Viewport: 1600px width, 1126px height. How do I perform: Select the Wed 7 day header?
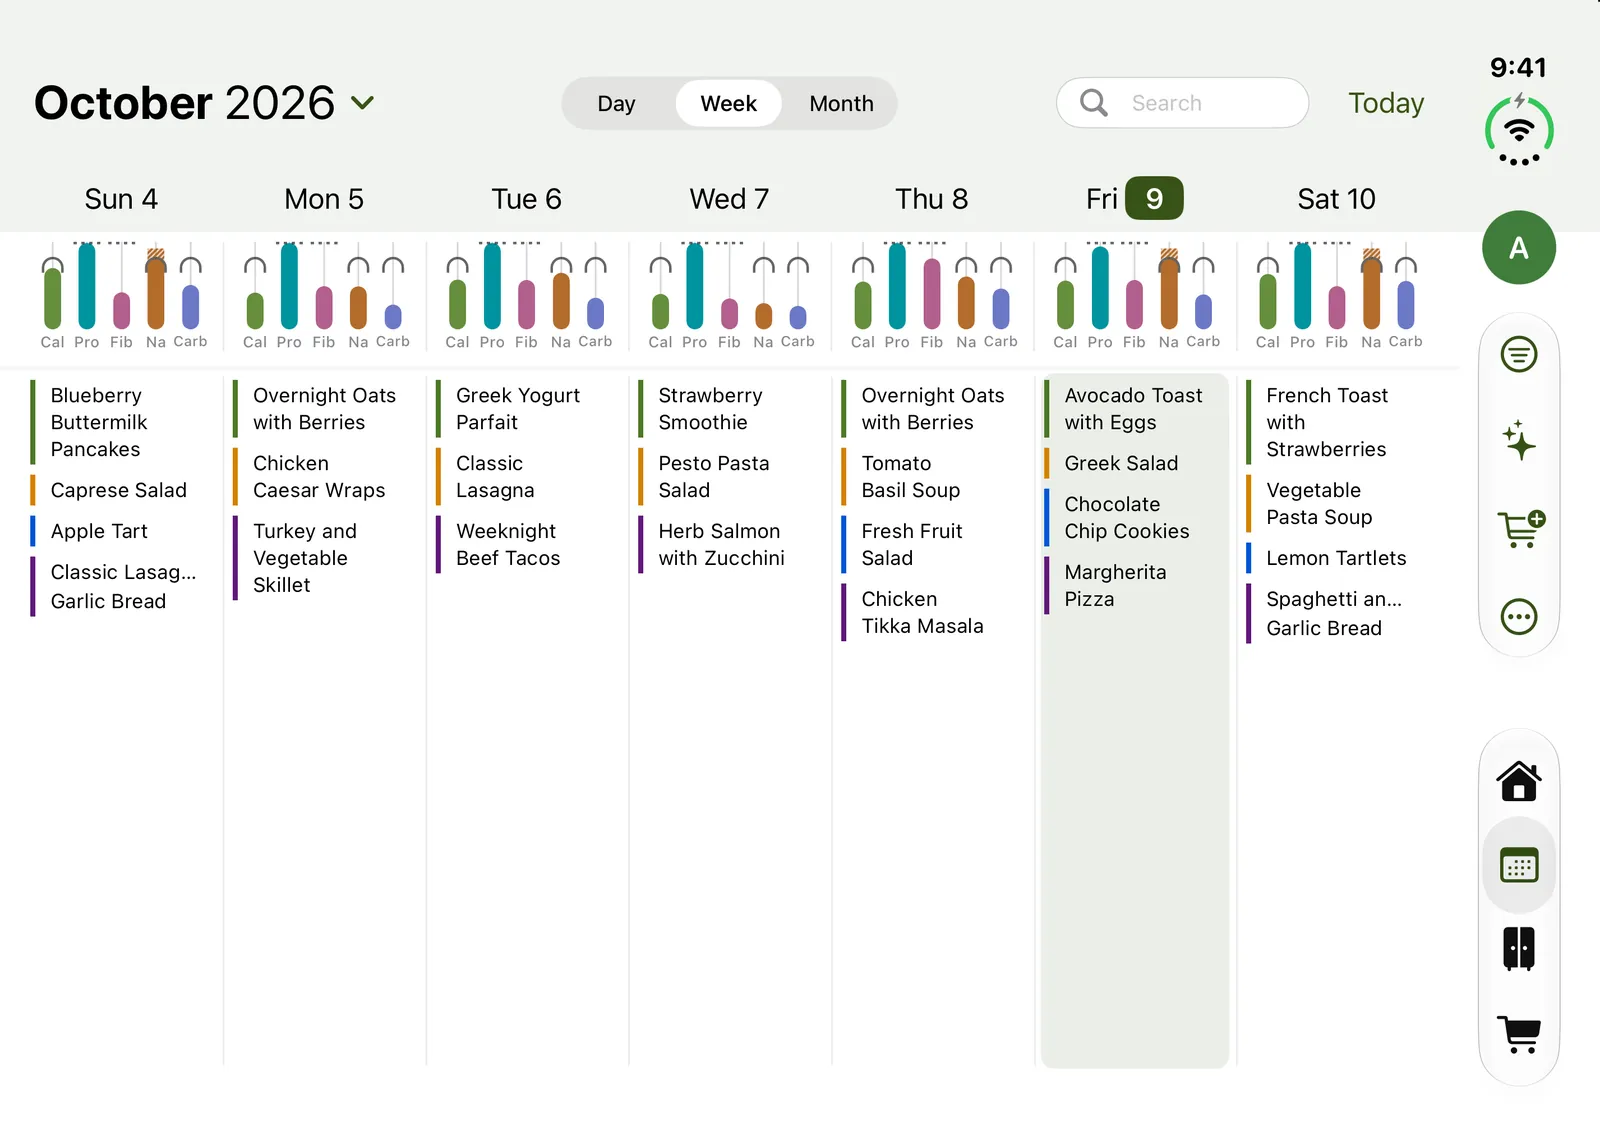pos(729,199)
